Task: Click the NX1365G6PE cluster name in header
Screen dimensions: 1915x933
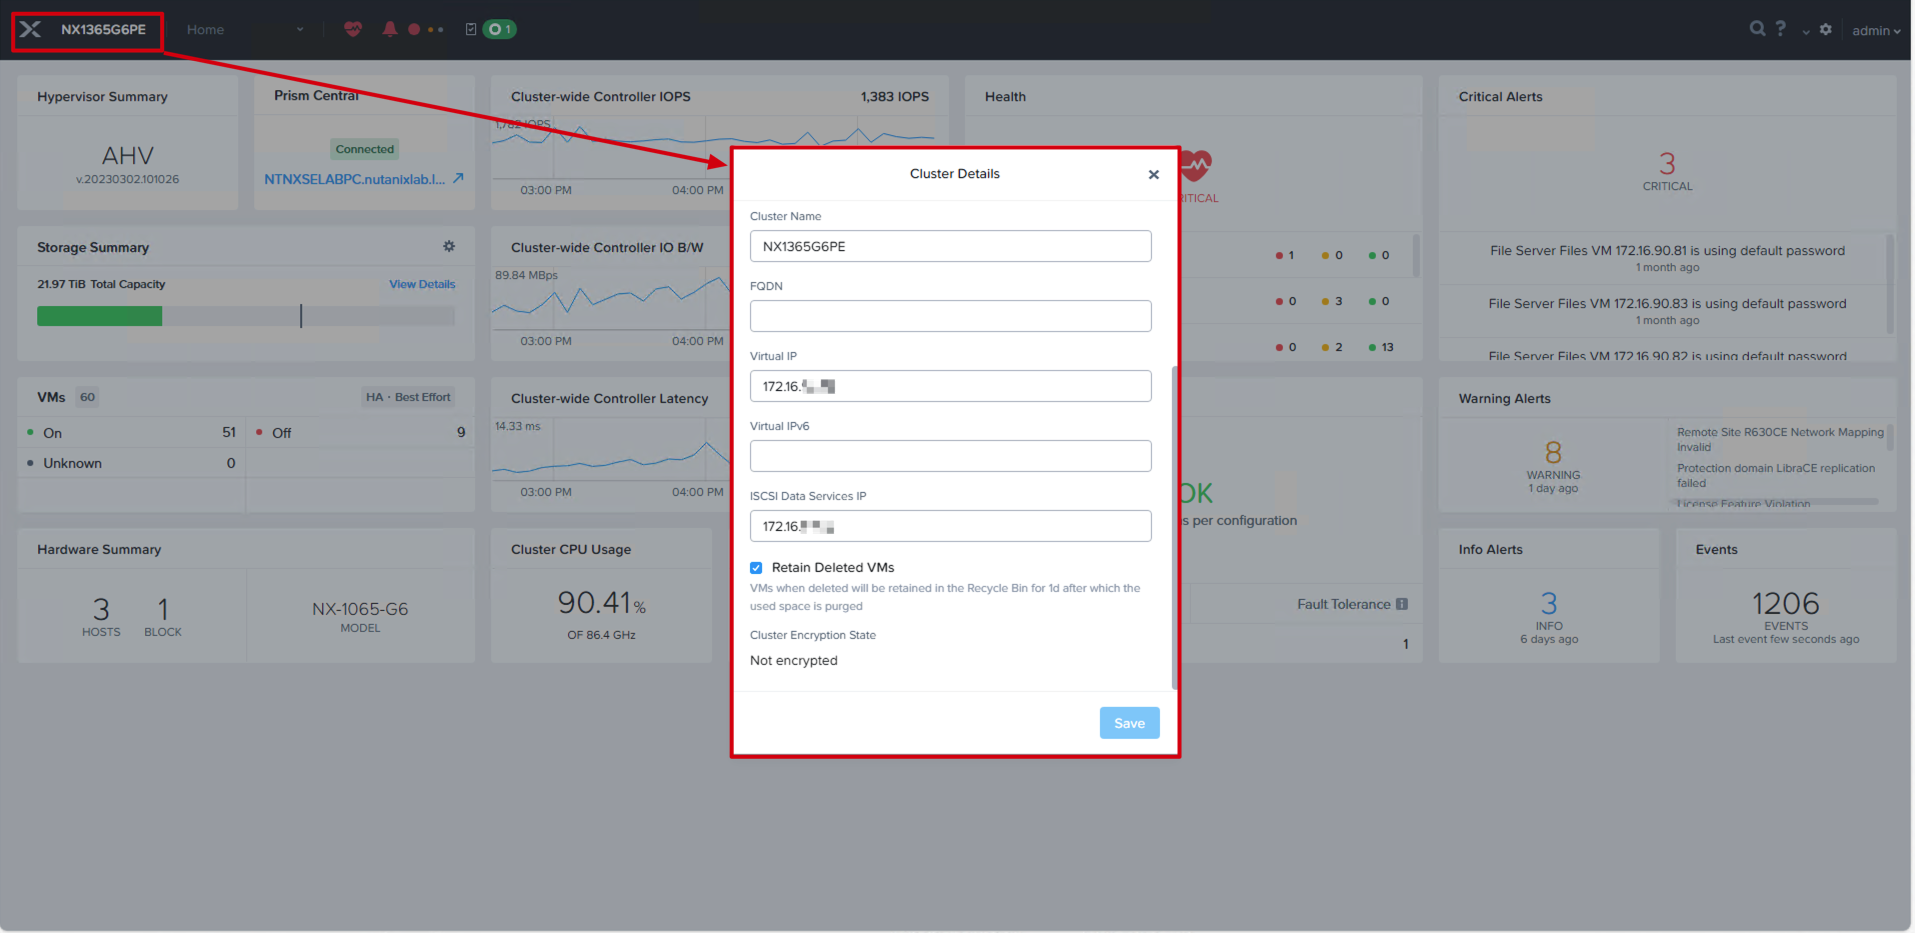Action: click(103, 30)
